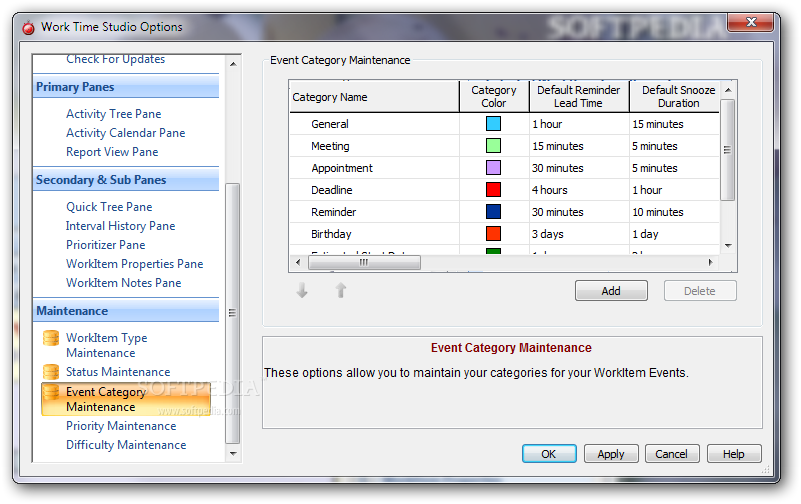Click Default Snooze Duration column header
This screenshot has height=504, width=801.
click(x=675, y=97)
